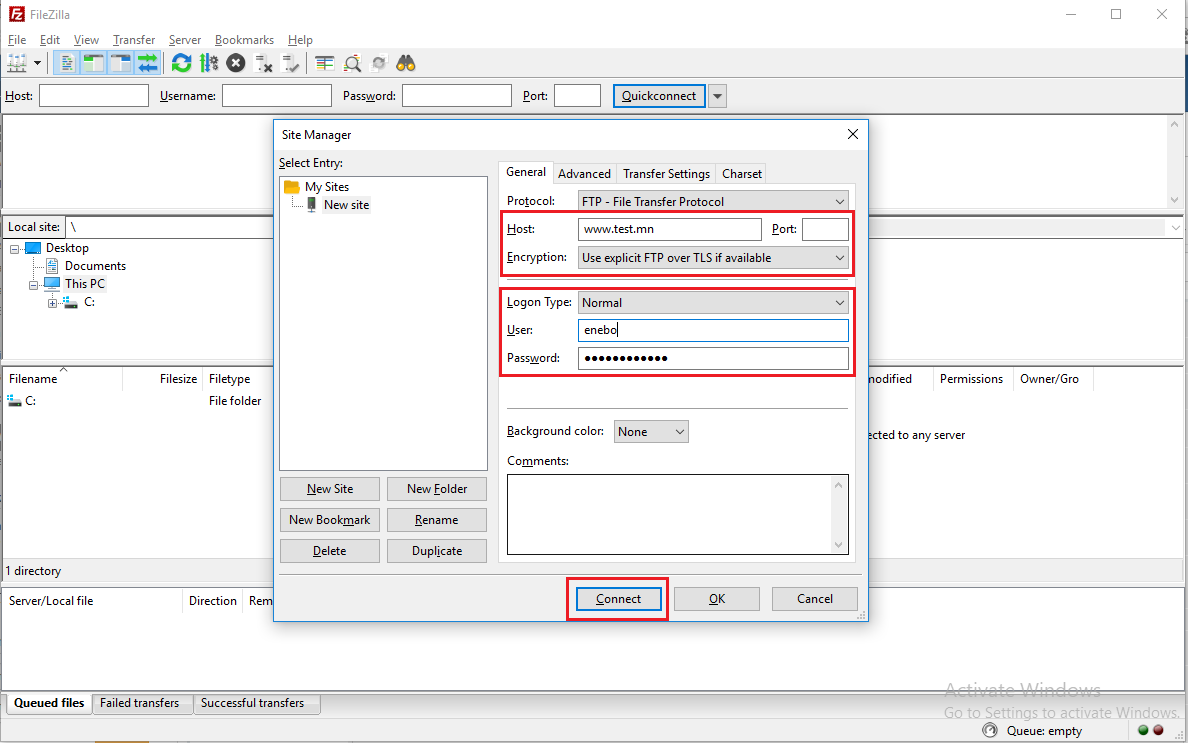The height and width of the screenshot is (743, 1188).
Task: Switch to the Advanced tab
Action: 584,173
